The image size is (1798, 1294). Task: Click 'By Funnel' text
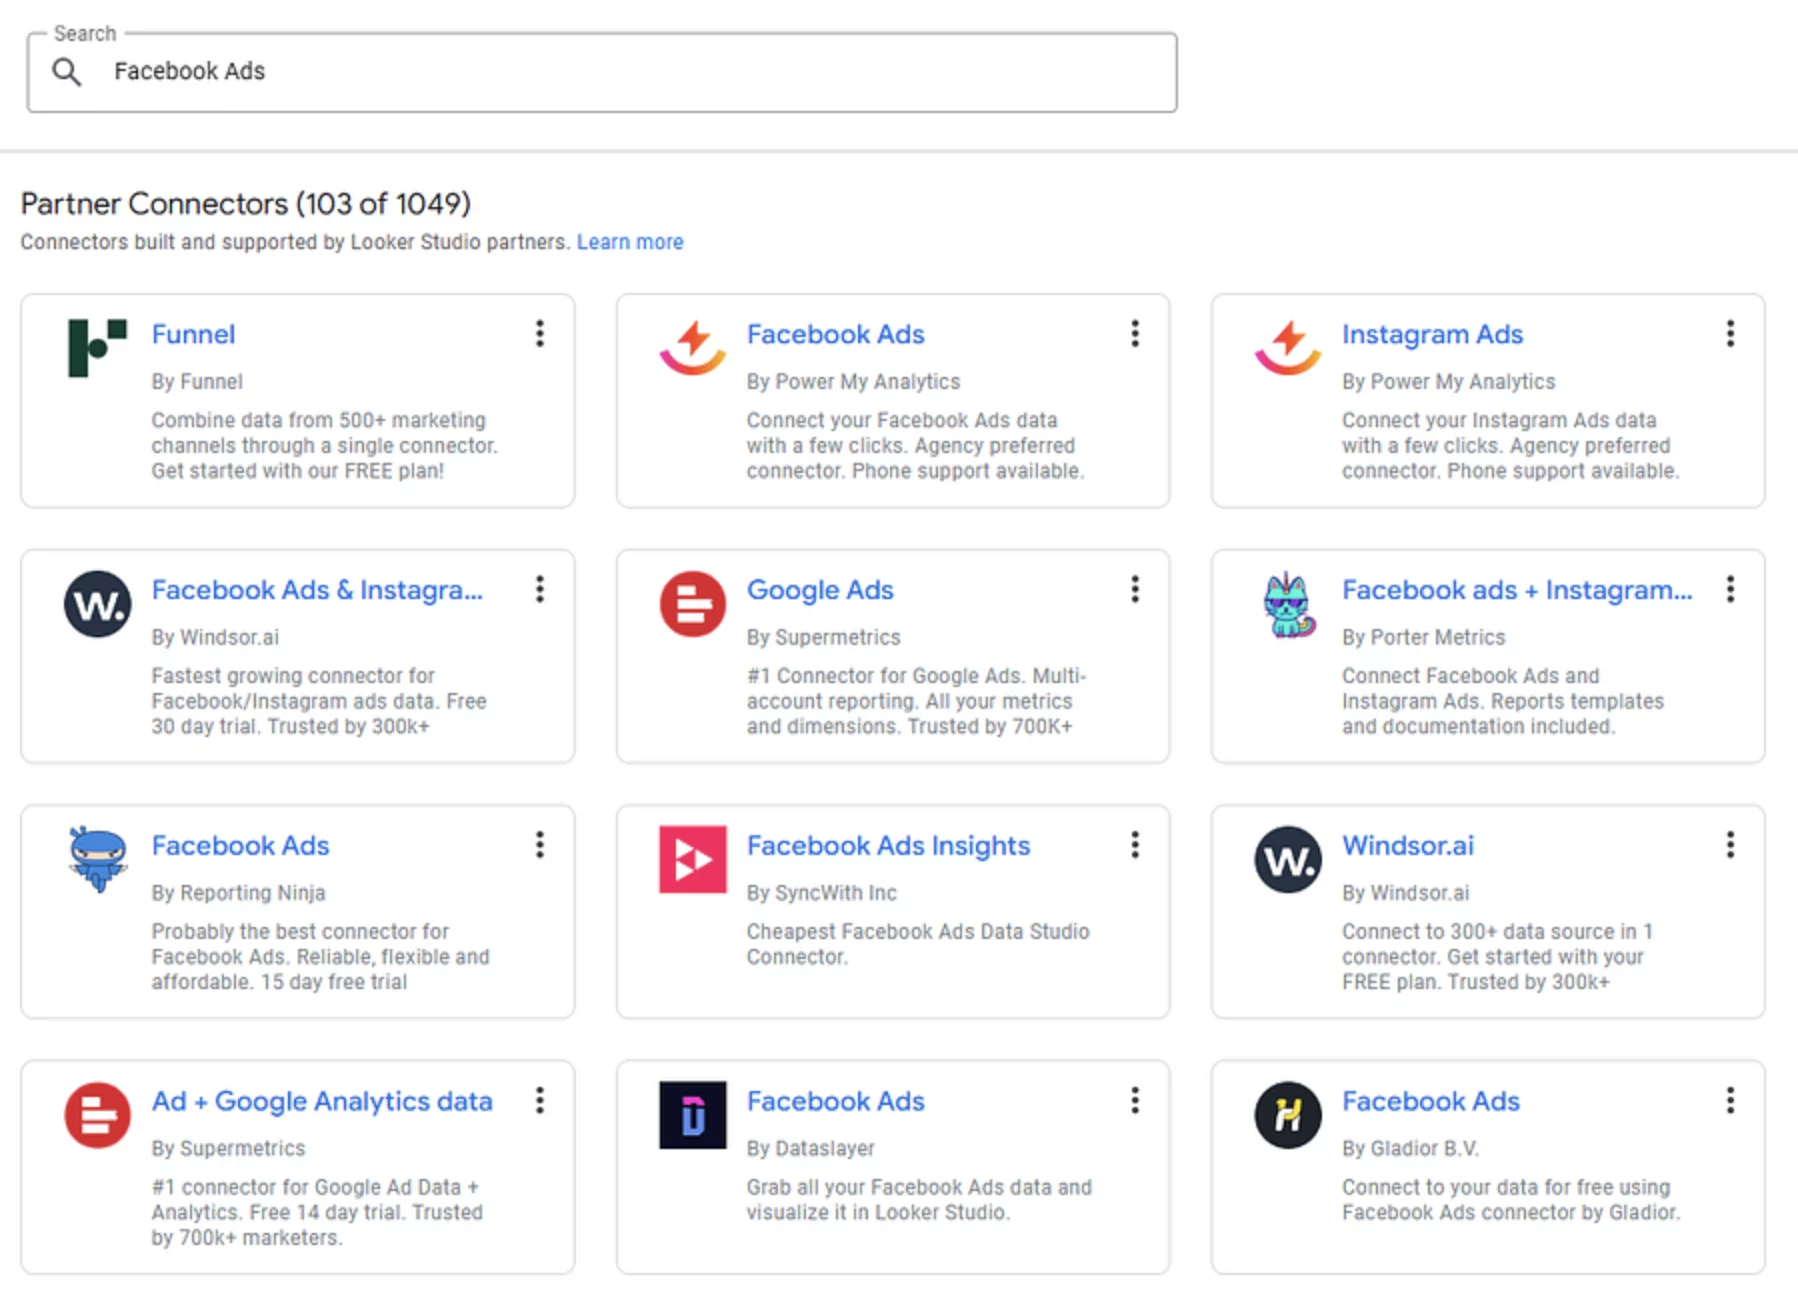[x=197, y=382]
